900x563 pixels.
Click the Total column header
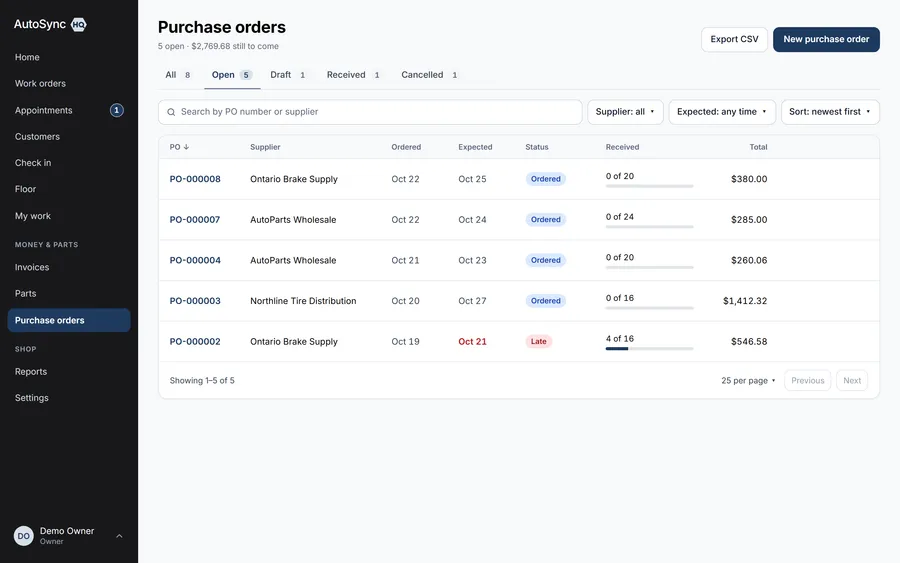tap(758, 147)
